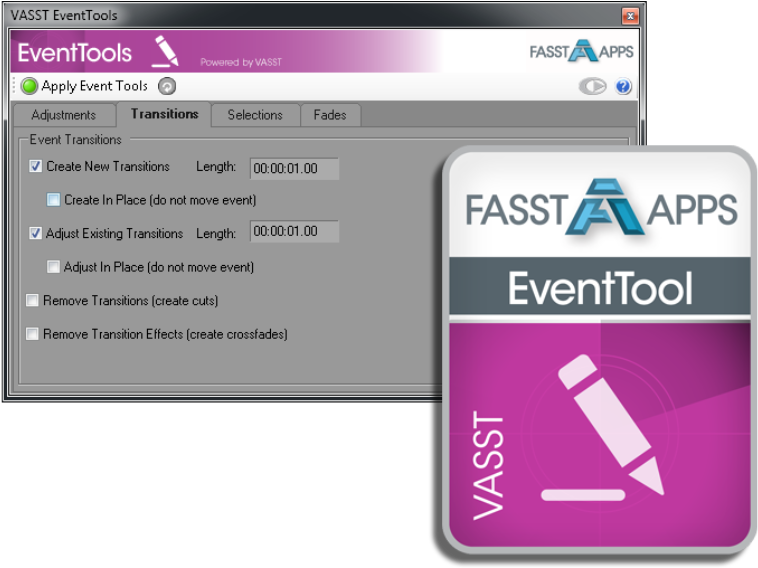Click the large FASST APPS box logo
This screenshot has width=758, height=568.
coord(601,207)
